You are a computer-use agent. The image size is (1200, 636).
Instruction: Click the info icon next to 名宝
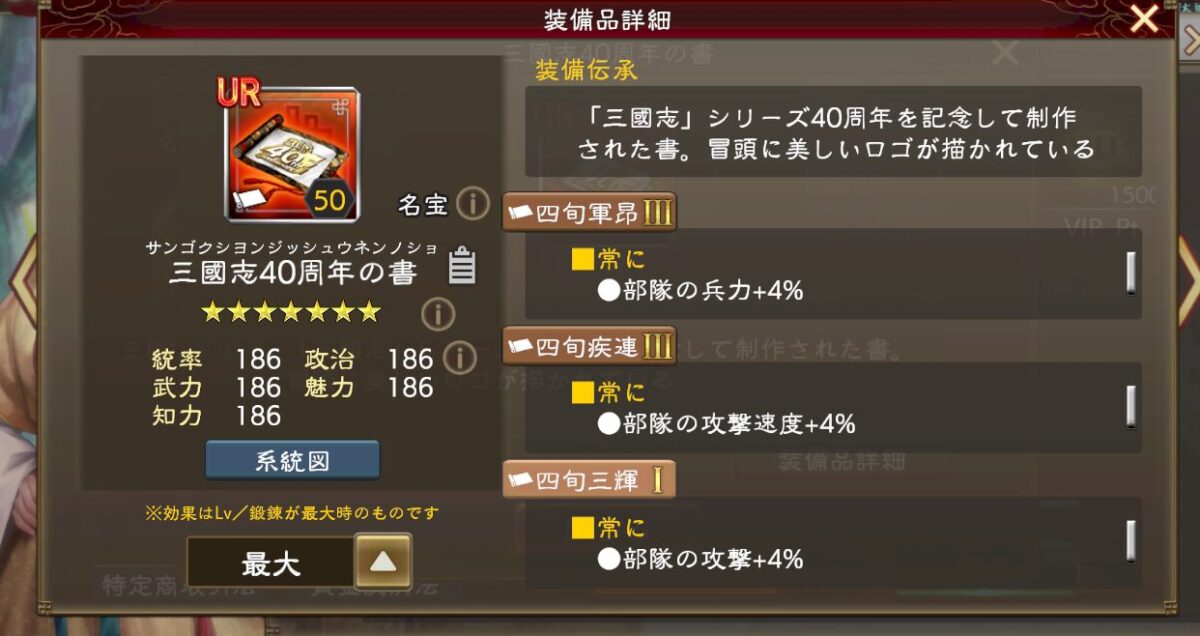472,204
